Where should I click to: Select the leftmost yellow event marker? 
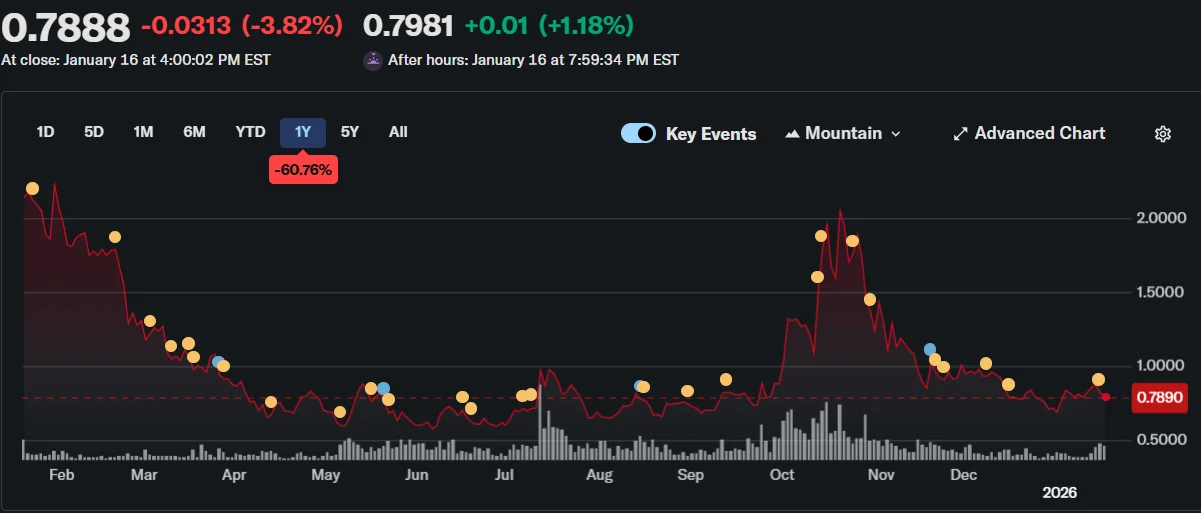[x=32, y=189]
